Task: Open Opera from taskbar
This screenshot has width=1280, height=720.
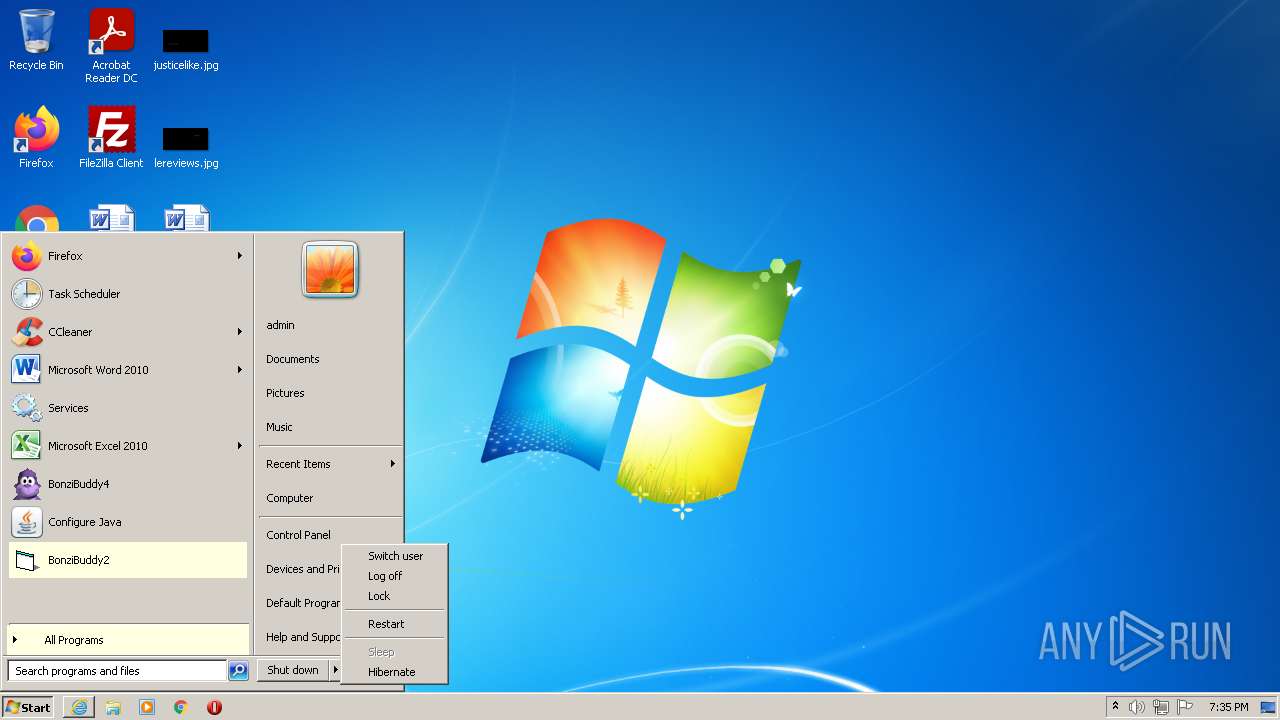Action: pos(214,707)
